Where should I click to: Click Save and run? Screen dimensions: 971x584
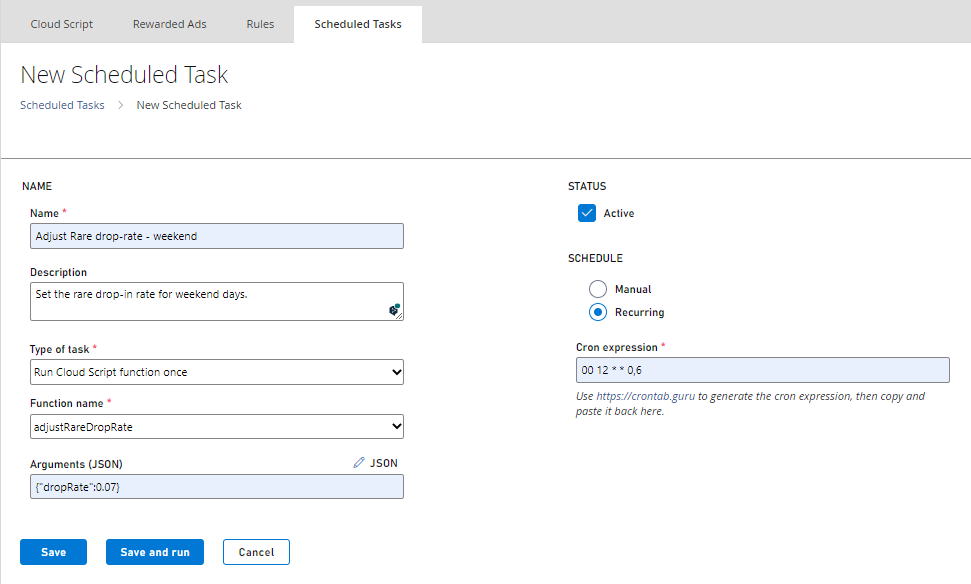pos(154,551)
